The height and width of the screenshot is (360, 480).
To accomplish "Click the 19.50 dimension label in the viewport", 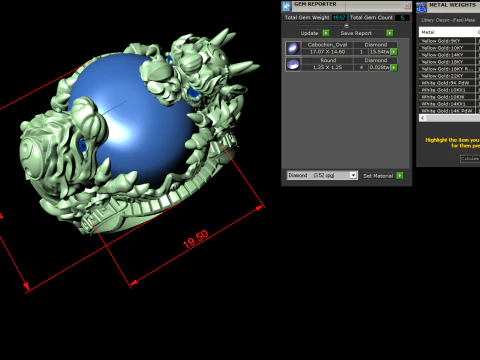I will pyautogui.click(x=196, y=239).
